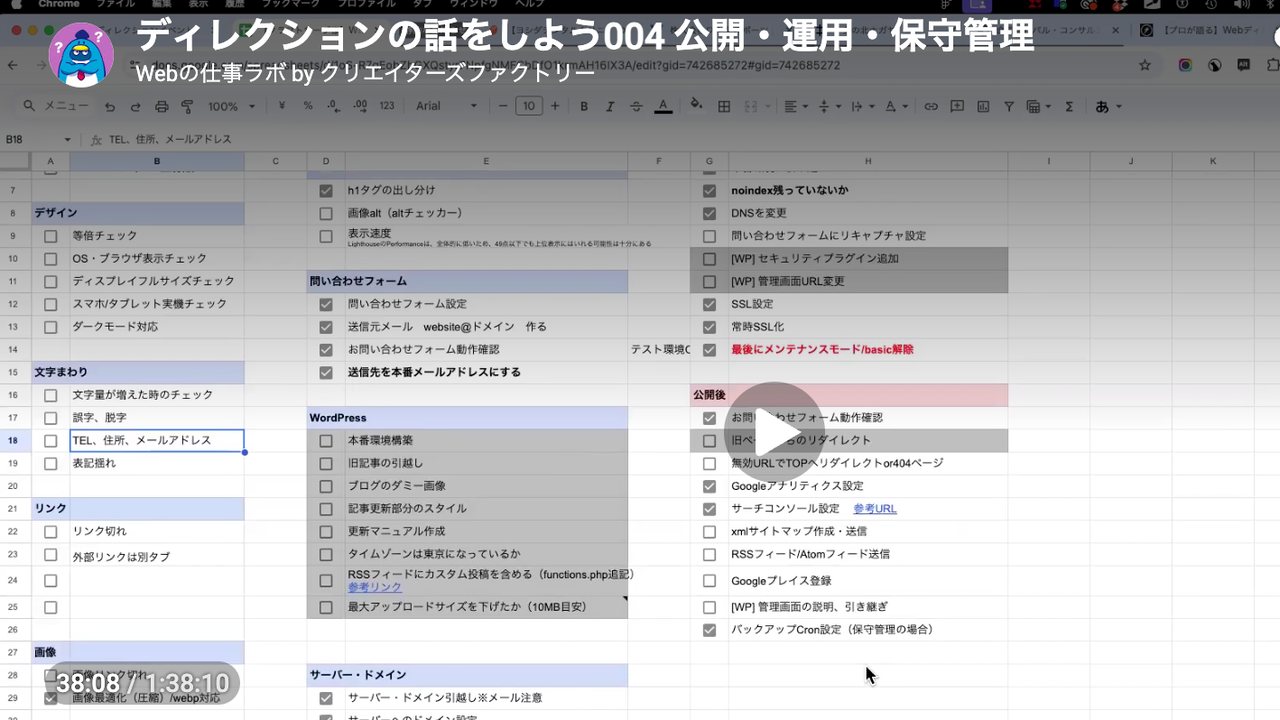Open the Arial font dropdown
This screenshot has height=720, width=1280.
tap(447, 106)
